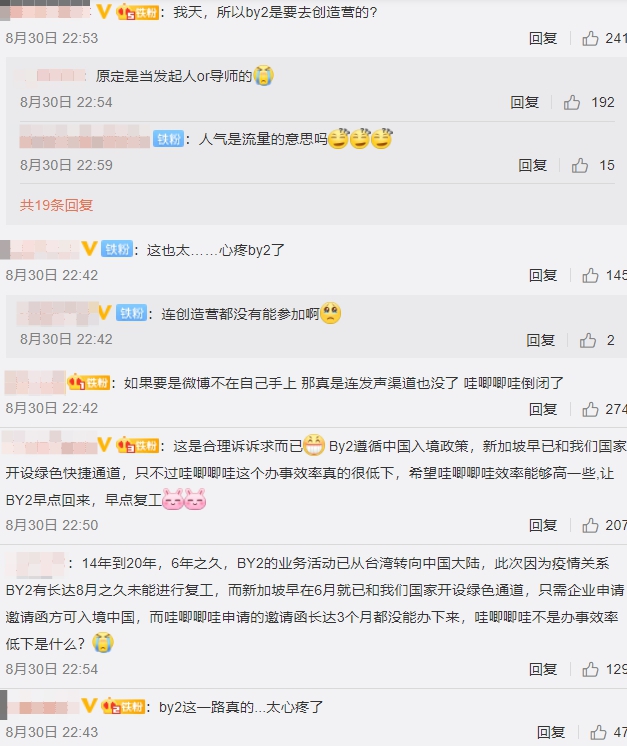The image size is (627, 746).
Task: Like the reply '人气是流量的意思吗'
Action: pos(579,166)
